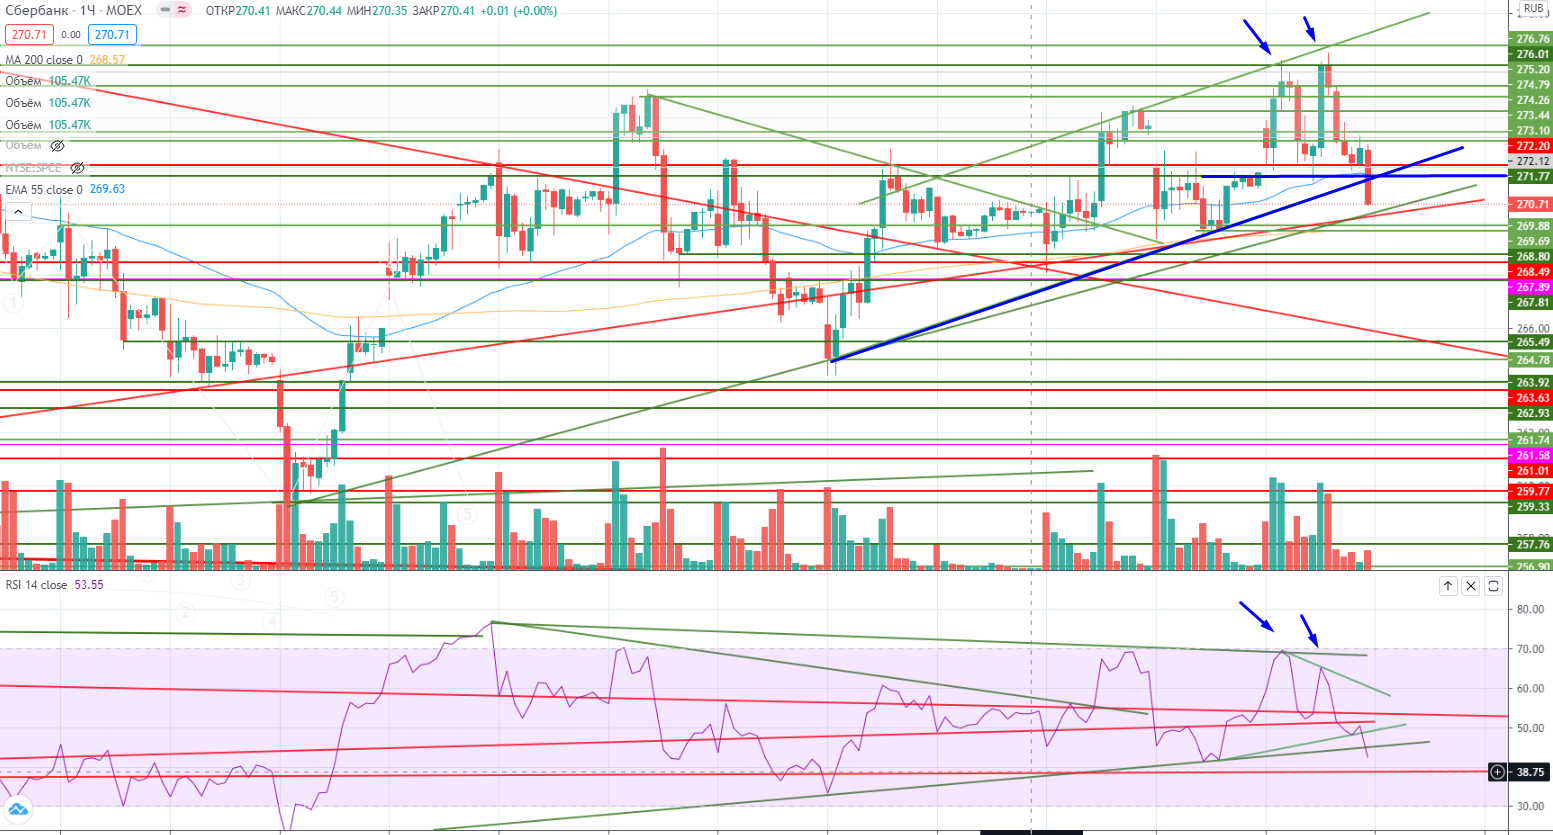Click the red 270.71 sell price button
The height and width of the screenshot is (835, 1553).
coord(27,35)
